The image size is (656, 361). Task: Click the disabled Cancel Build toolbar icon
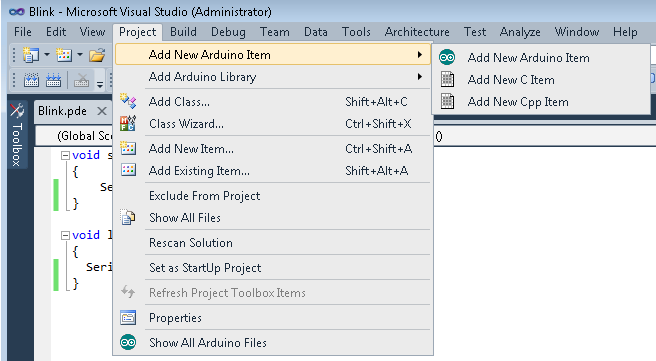81,79
